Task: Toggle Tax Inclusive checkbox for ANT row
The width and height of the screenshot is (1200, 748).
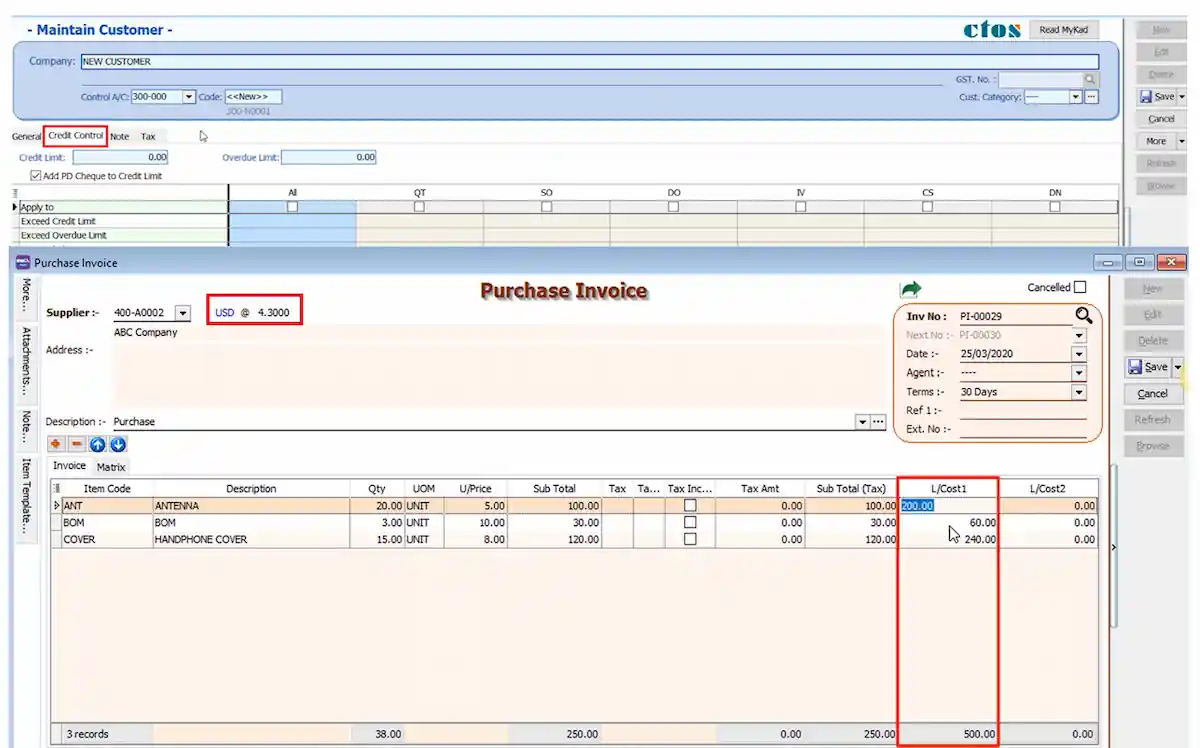Action: [690, 506]
